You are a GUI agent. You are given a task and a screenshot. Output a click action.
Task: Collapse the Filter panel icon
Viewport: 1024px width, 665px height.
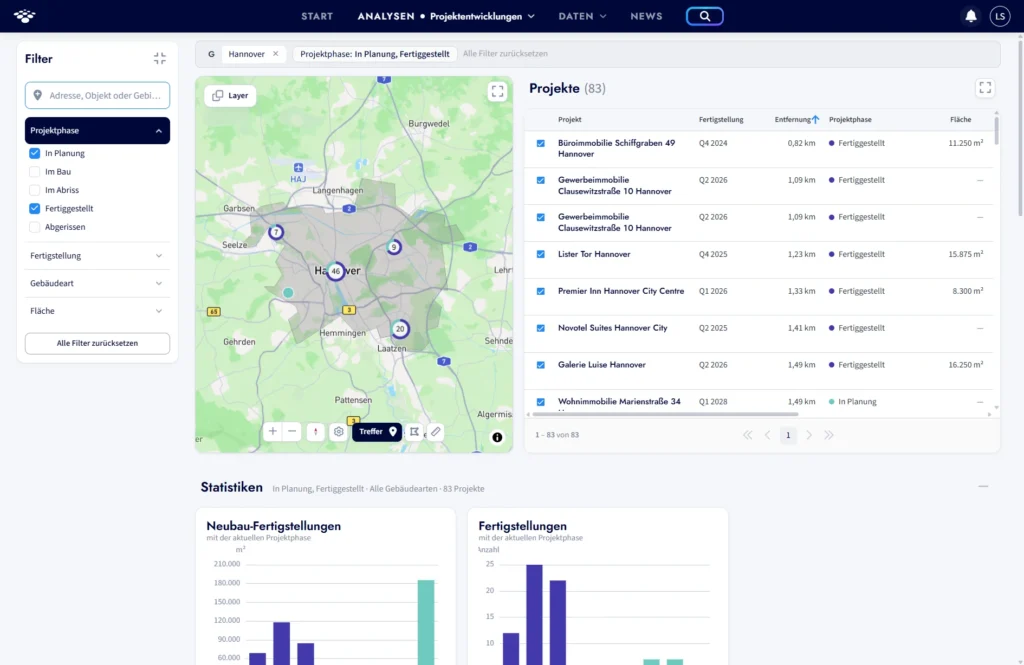click(159, 59)
